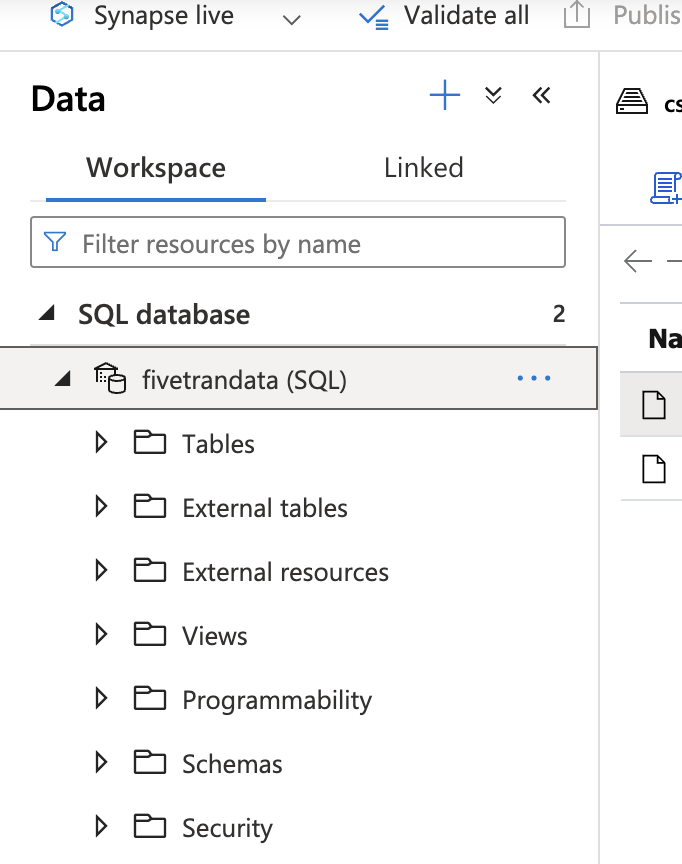Switch to the Workspace tab

tap(156, 168)
